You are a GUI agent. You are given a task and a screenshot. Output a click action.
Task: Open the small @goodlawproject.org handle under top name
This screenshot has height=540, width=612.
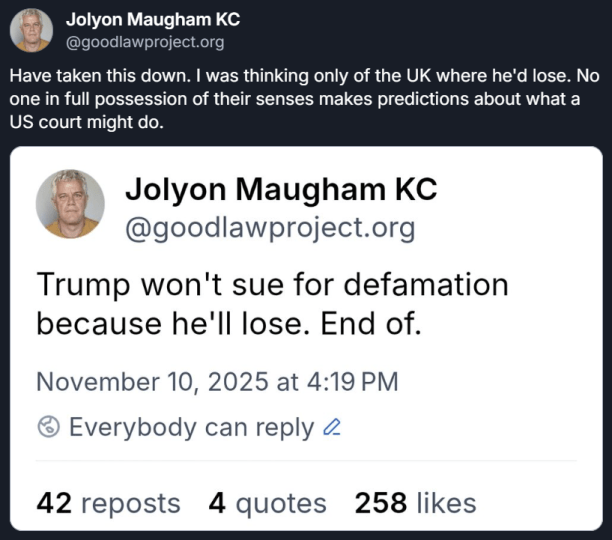click(144, 42)
